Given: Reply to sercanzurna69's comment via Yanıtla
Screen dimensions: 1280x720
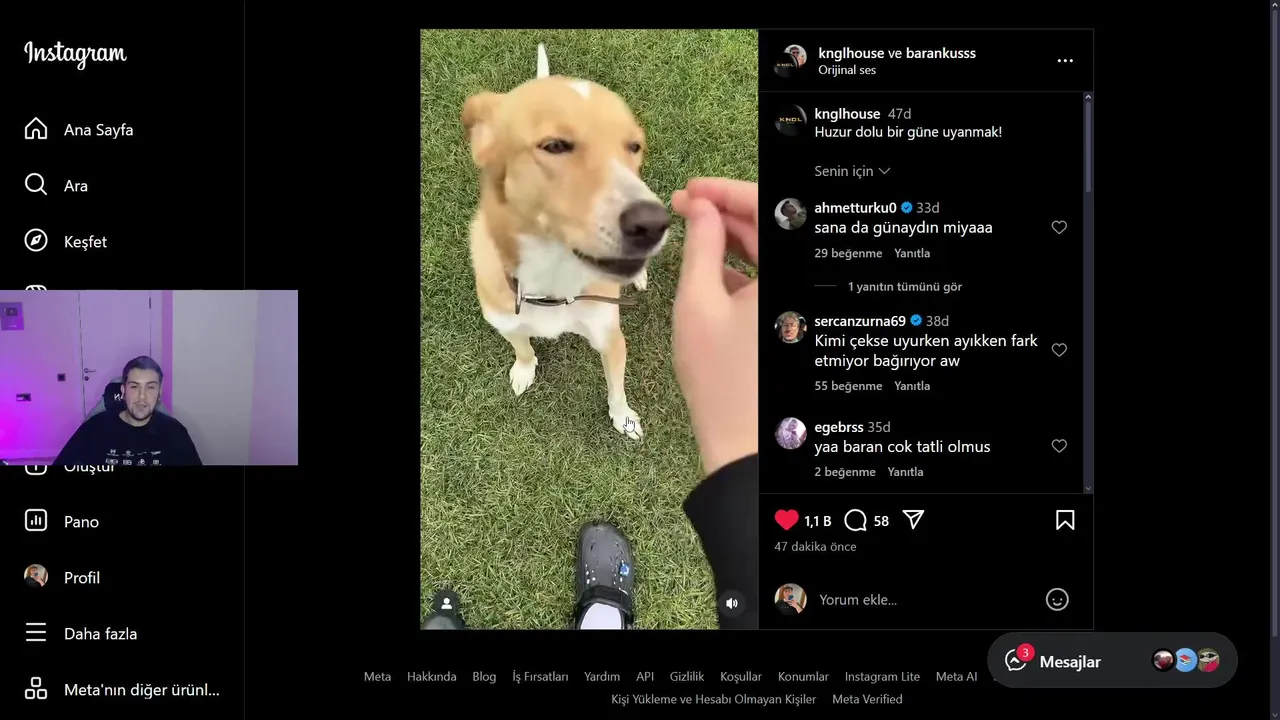Looking at the screenshot, I should (912, 386).
